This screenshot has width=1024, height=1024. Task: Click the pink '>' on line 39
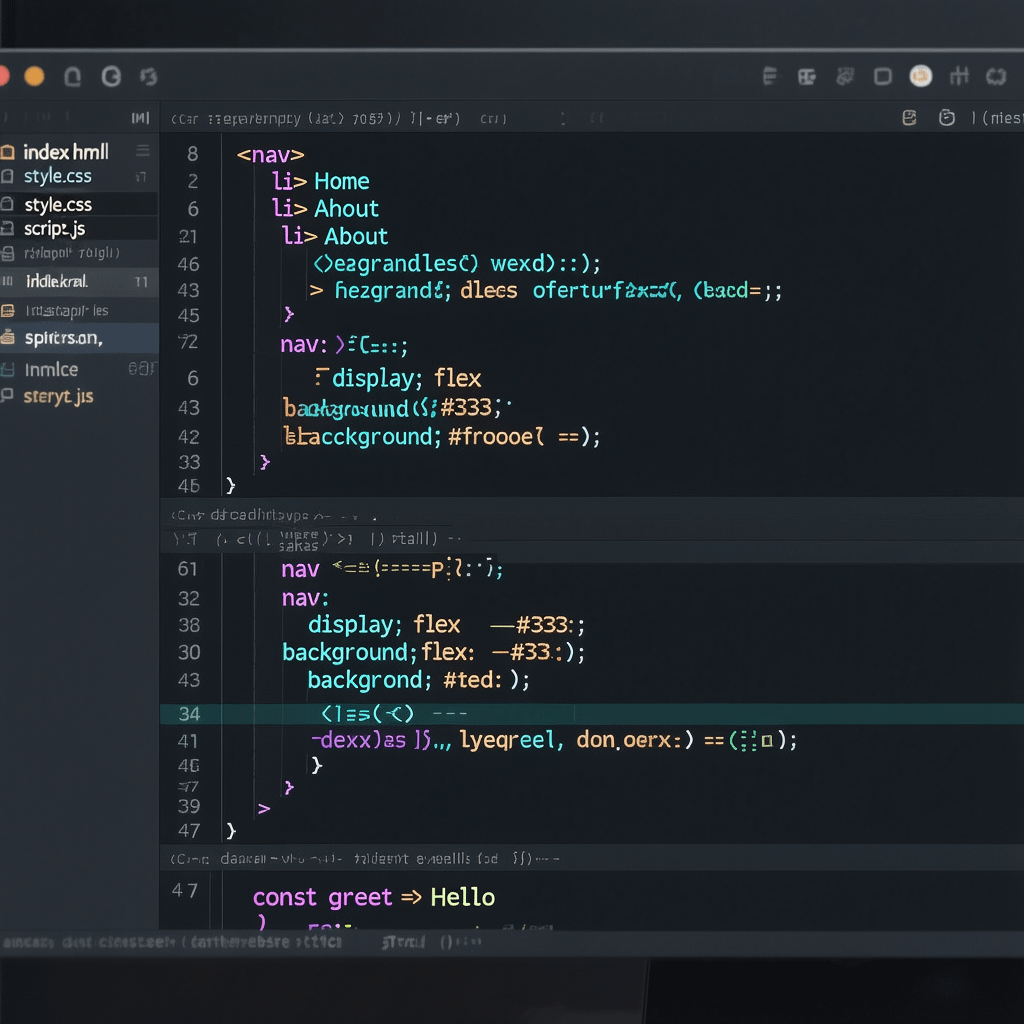[264, 808]
